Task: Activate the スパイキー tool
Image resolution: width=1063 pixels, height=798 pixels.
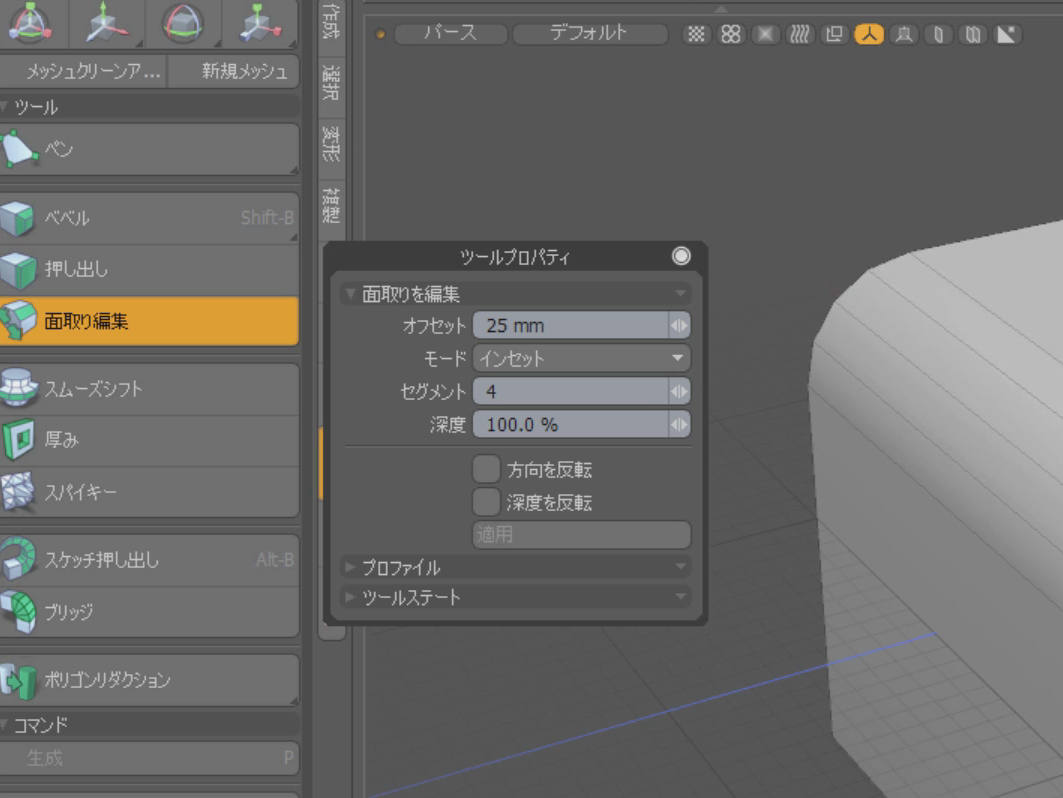Action: click(x=150, y=492)
